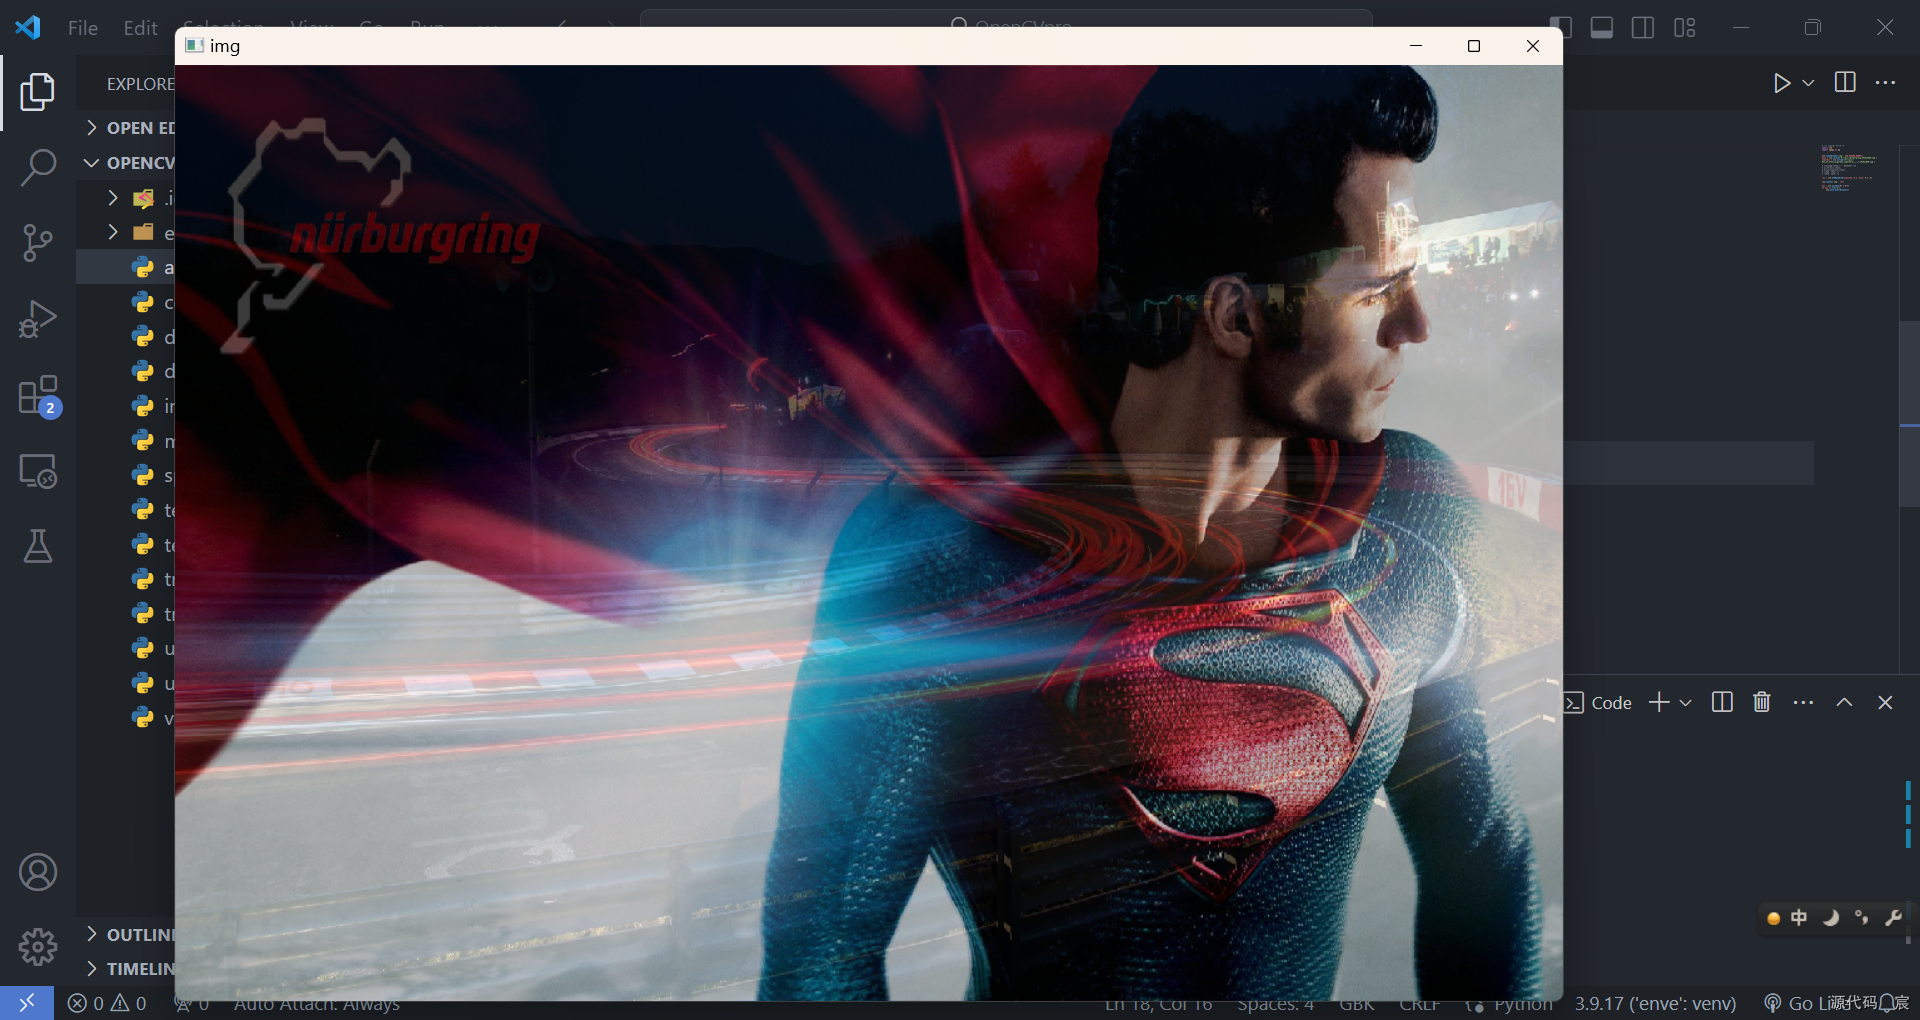The height and width of the screenshot is (1020, 1920).
Task: Click the IME orange dot icon
Action: [x=1773, y=918]
